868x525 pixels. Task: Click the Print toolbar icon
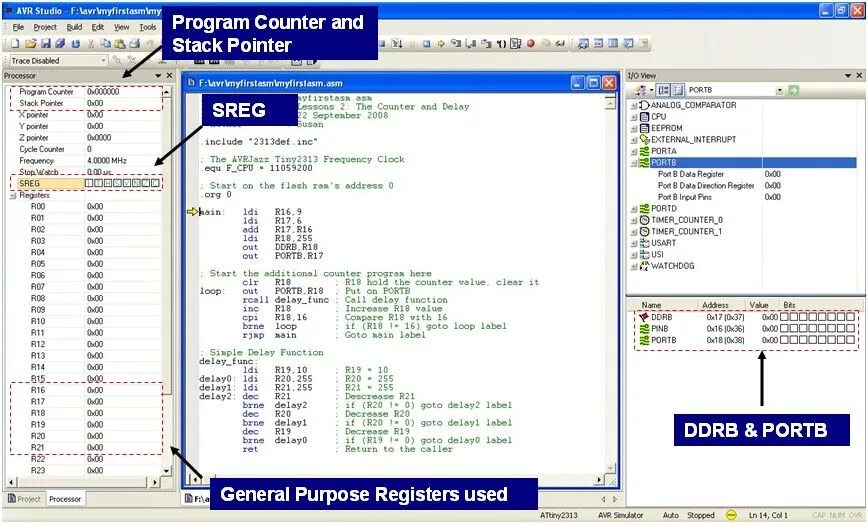pos(134,44)
